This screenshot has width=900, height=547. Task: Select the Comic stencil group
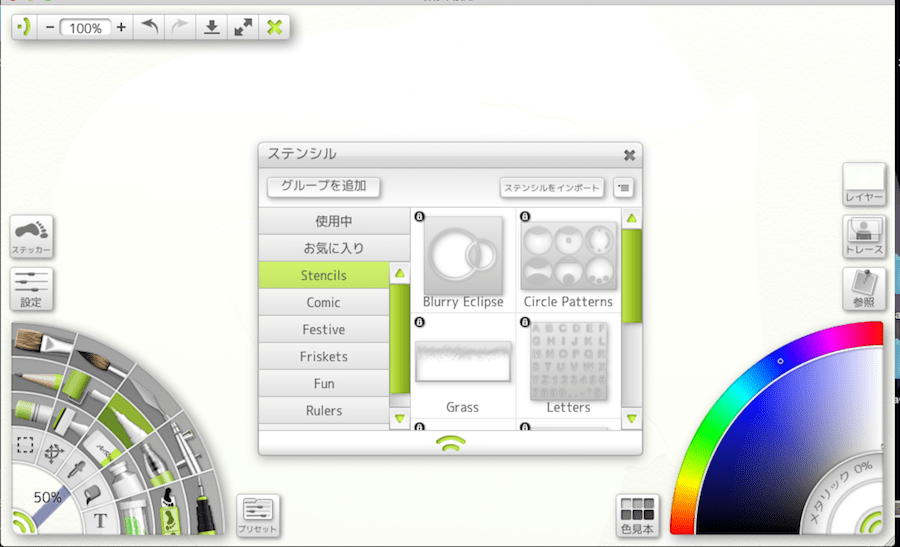[x=324, y=302]
